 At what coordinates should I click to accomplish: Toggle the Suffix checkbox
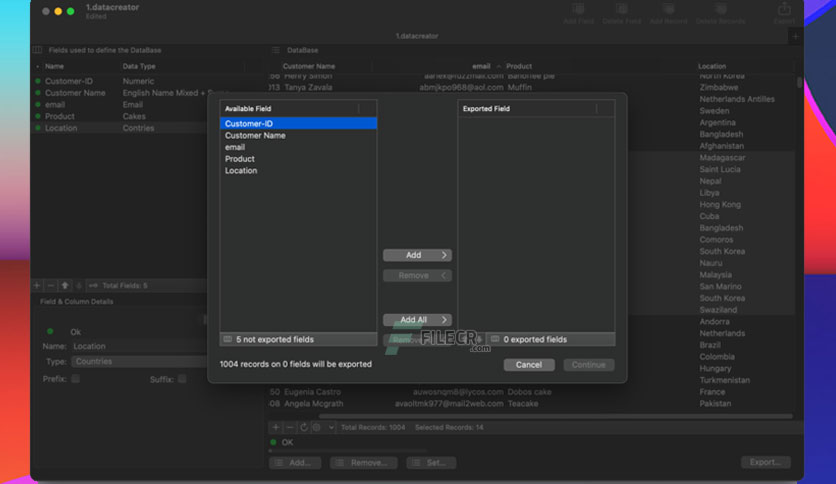pyautogui.click(x=182, y=379)
